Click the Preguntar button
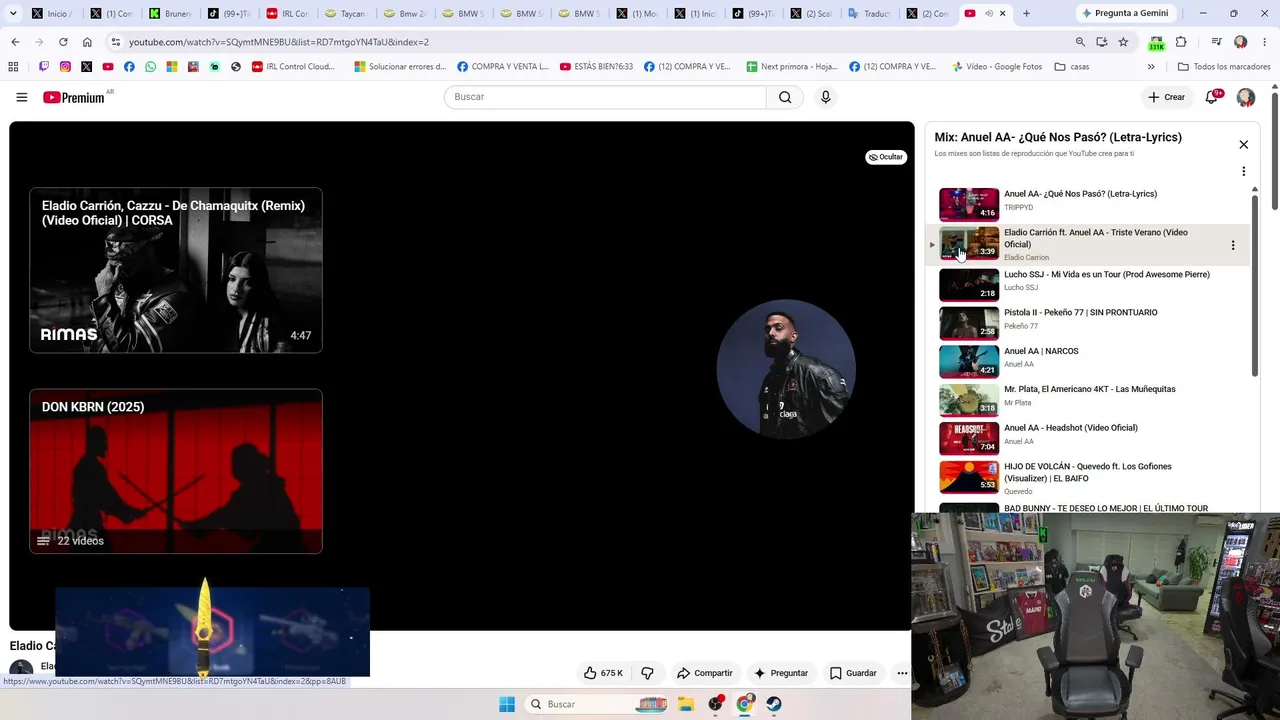The width and height of the screenshot is (1280, 720). (x=781, y=673)
